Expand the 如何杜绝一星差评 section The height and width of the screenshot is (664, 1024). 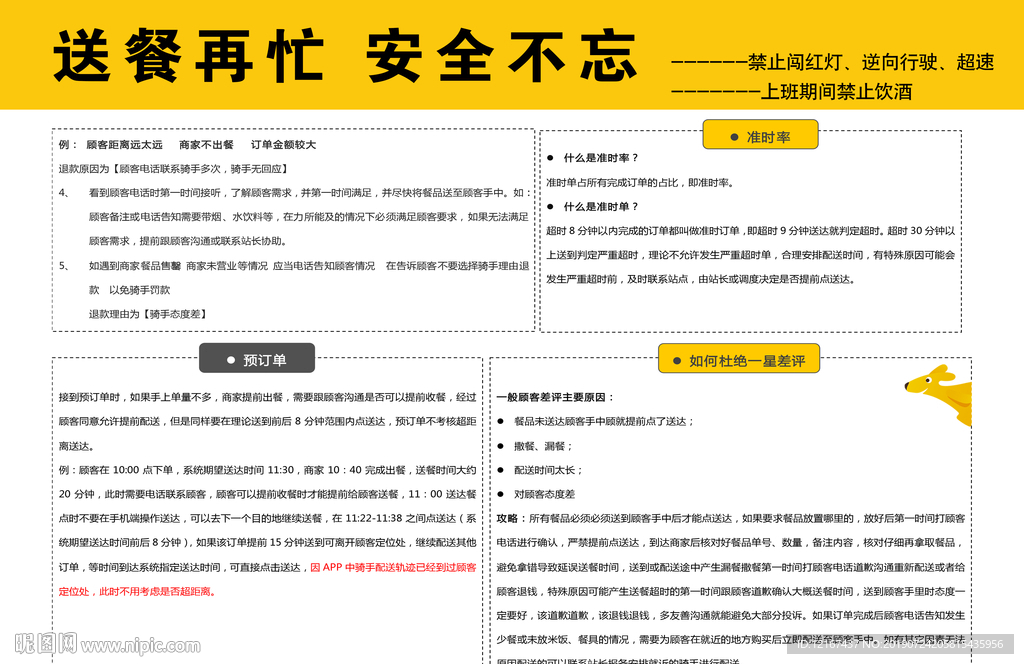(739, 358)
